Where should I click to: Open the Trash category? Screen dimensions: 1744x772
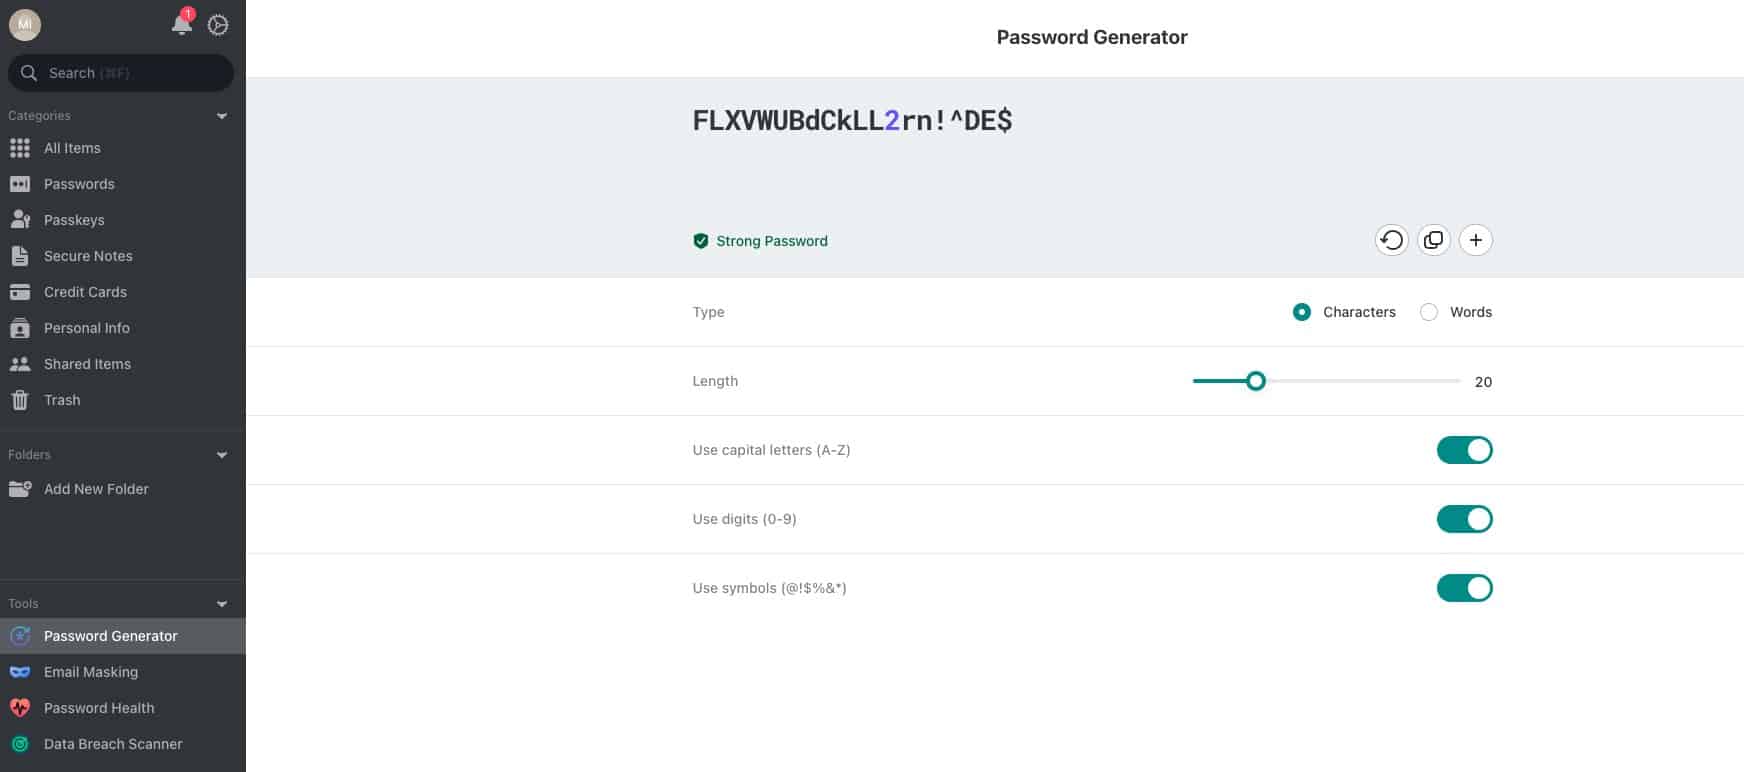point(61,399)
